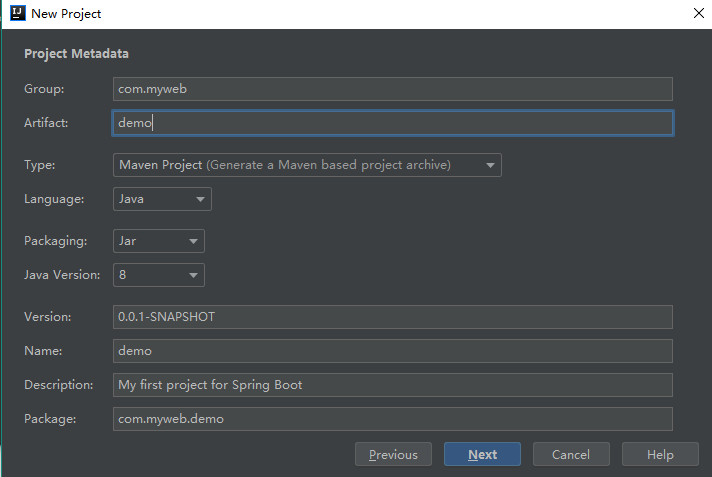Click into the Artifact text field
The height and width of the screenshot is (477, 712).
[x=392, y=123]
